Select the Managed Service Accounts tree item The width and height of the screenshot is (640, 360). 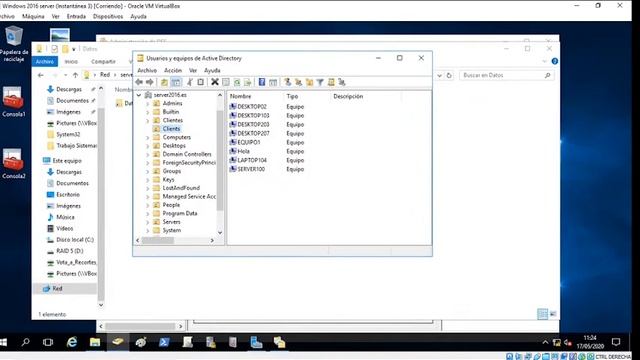click(189, 196)
